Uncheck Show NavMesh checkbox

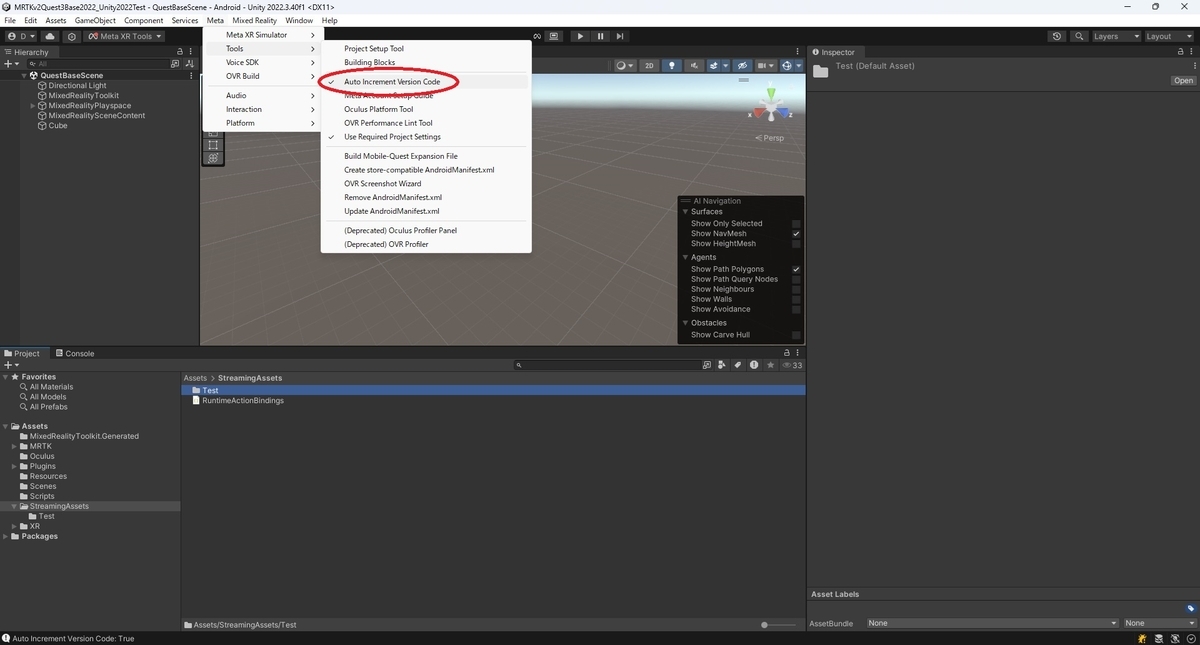click(796, 234)
